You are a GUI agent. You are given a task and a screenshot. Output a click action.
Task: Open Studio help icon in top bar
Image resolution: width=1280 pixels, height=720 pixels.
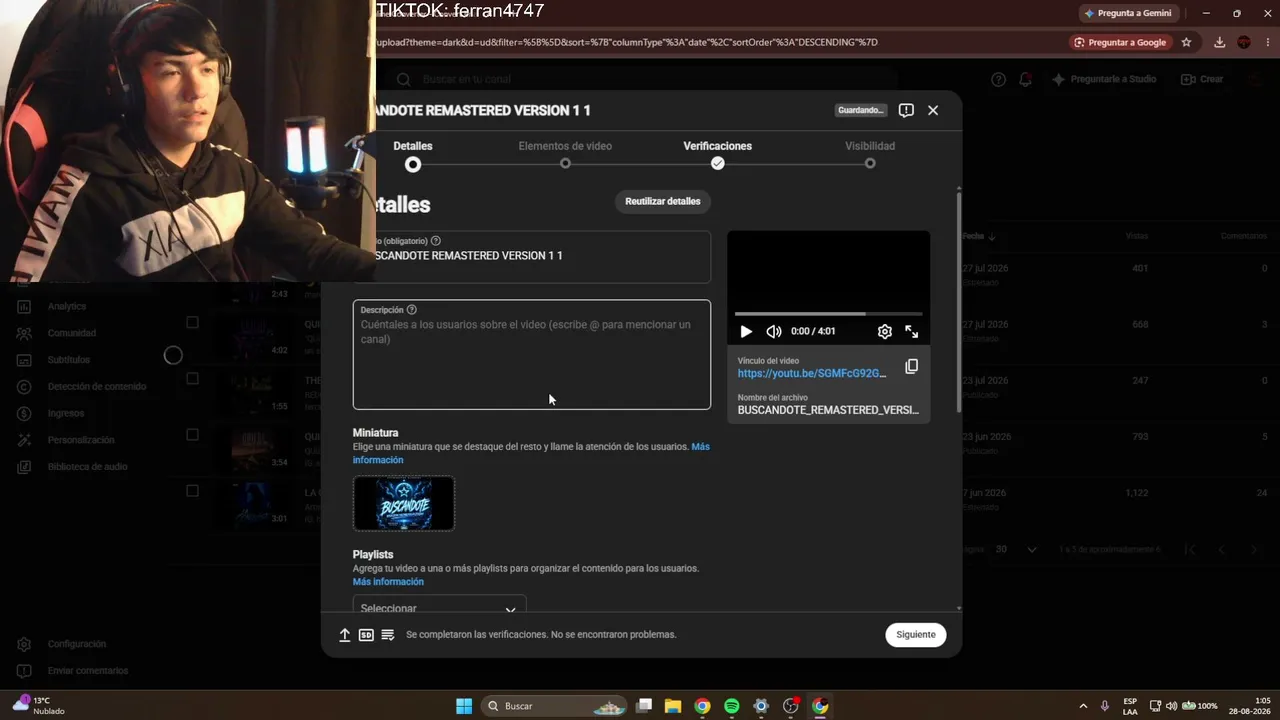[998, 79]
